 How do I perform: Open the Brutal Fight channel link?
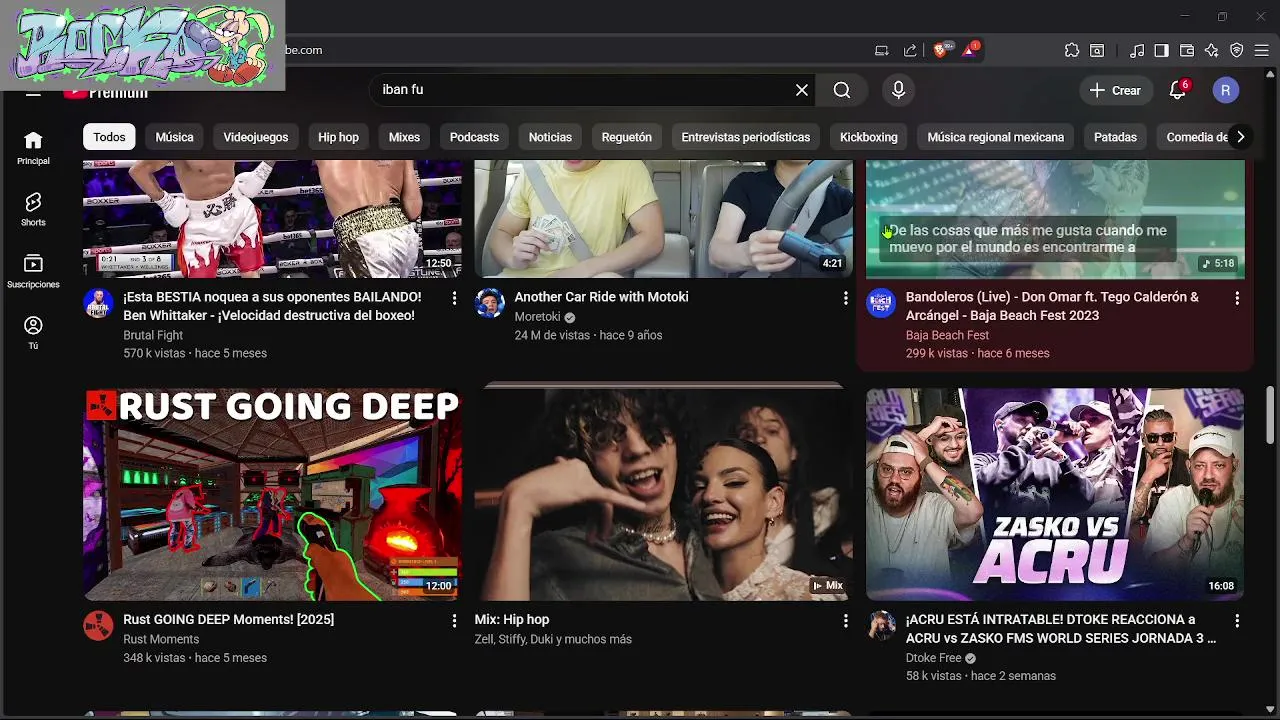[153, 335]
